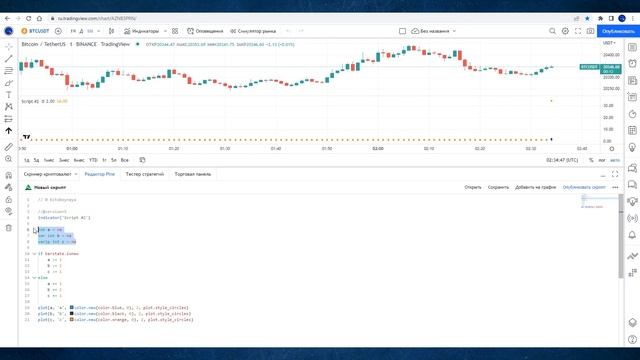The height and width of the screenshot is (360, 640).
Task: Create an alert with Оповещения button
Action: click(205, 31)
